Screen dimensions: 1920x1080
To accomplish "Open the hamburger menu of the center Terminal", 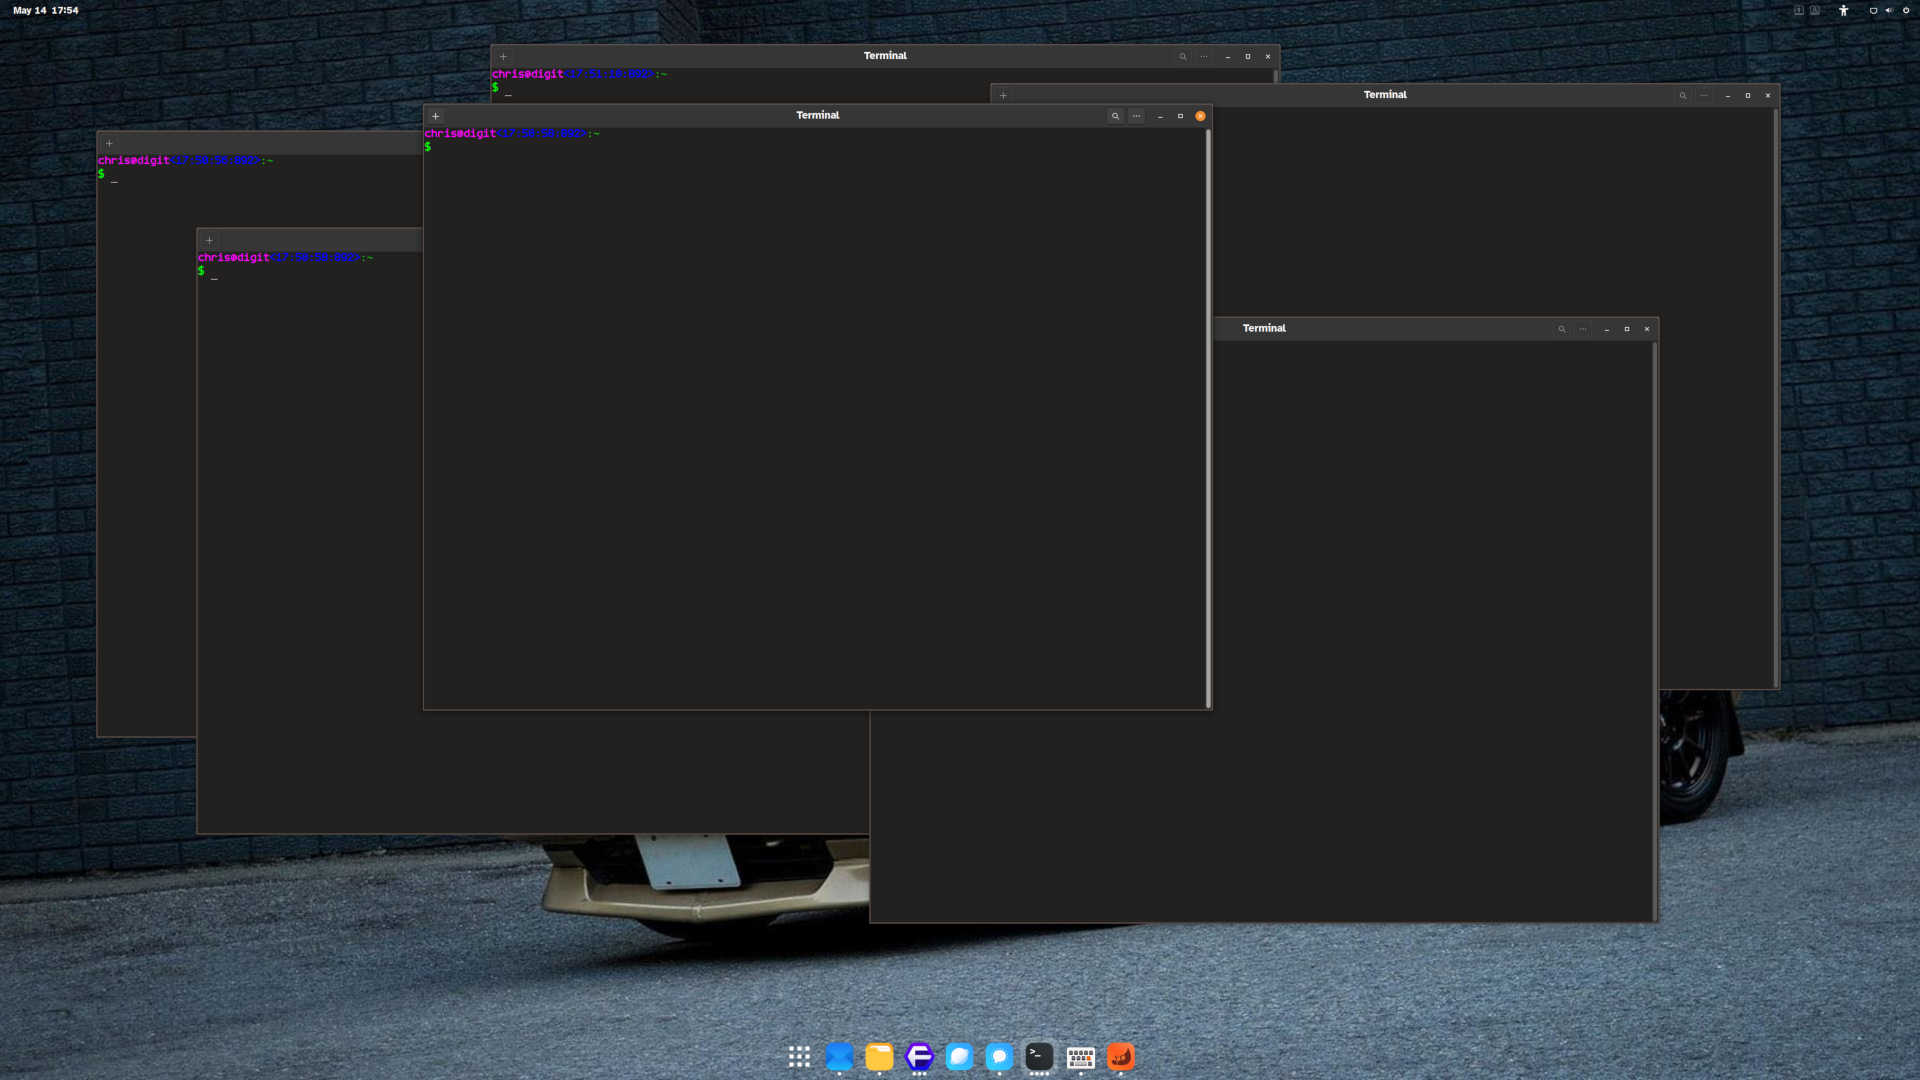I will pos(1137,115).
